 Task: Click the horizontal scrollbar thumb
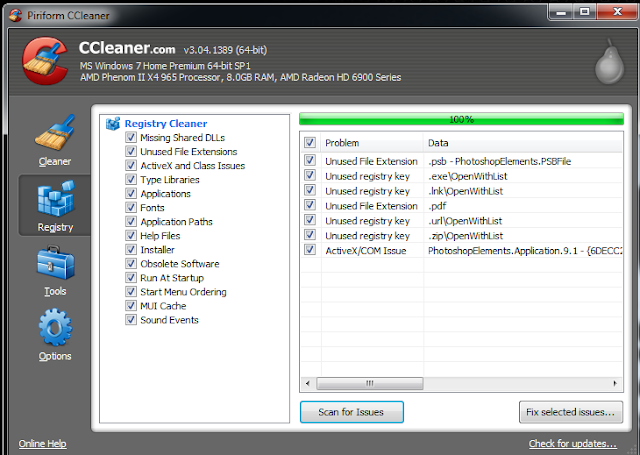pos(370,384)
